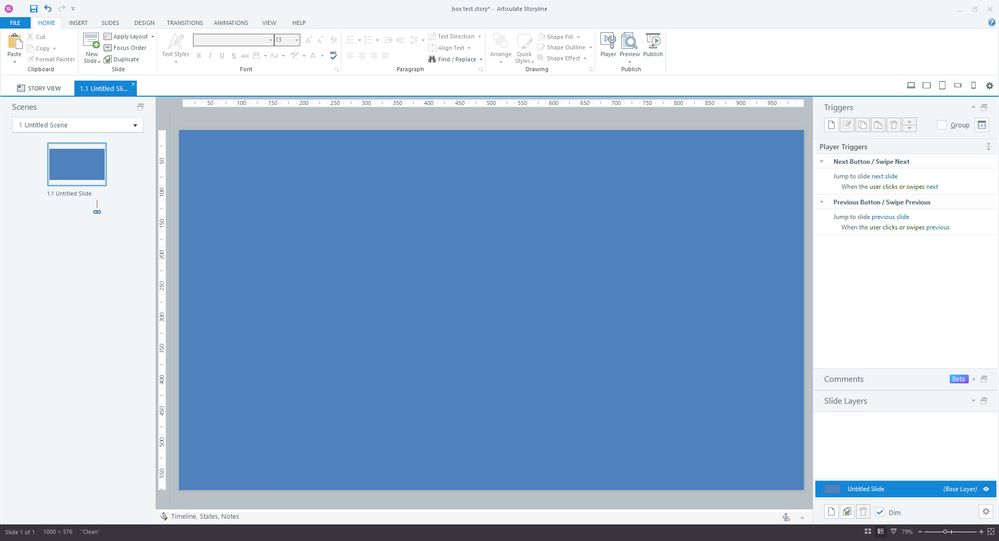Click the new layer icon
This screenshot has width=999, height=541.
point(830,512)
